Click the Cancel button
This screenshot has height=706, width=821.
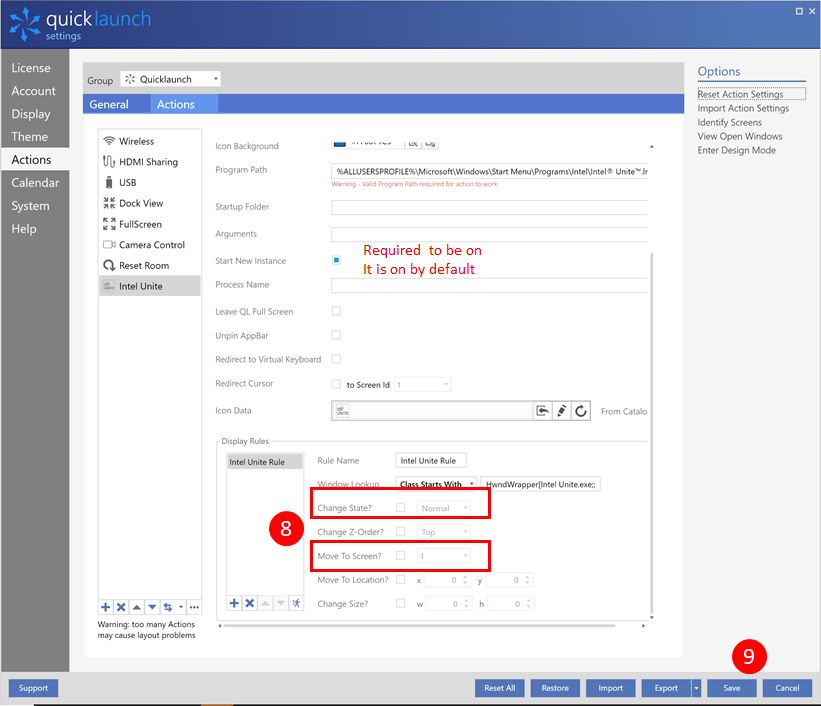tap(787, 688)
